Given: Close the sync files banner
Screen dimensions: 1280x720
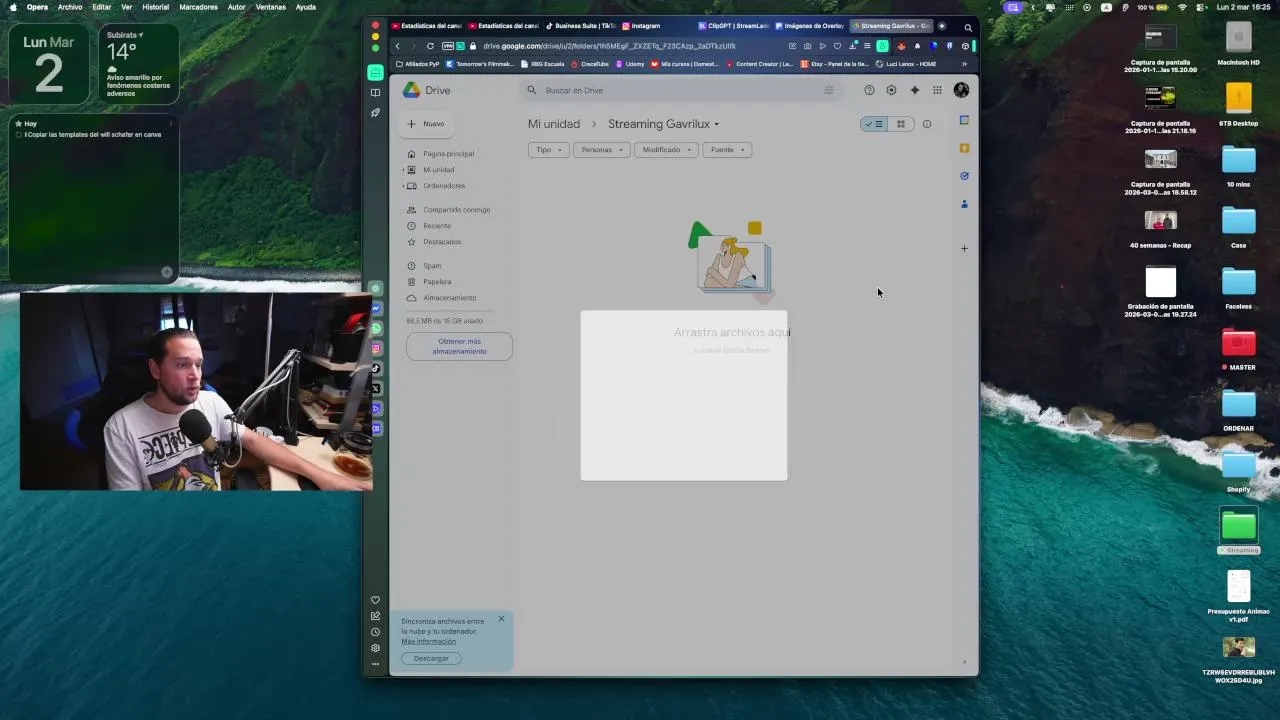Looking at the screenshot, I should tap(502, 619).
